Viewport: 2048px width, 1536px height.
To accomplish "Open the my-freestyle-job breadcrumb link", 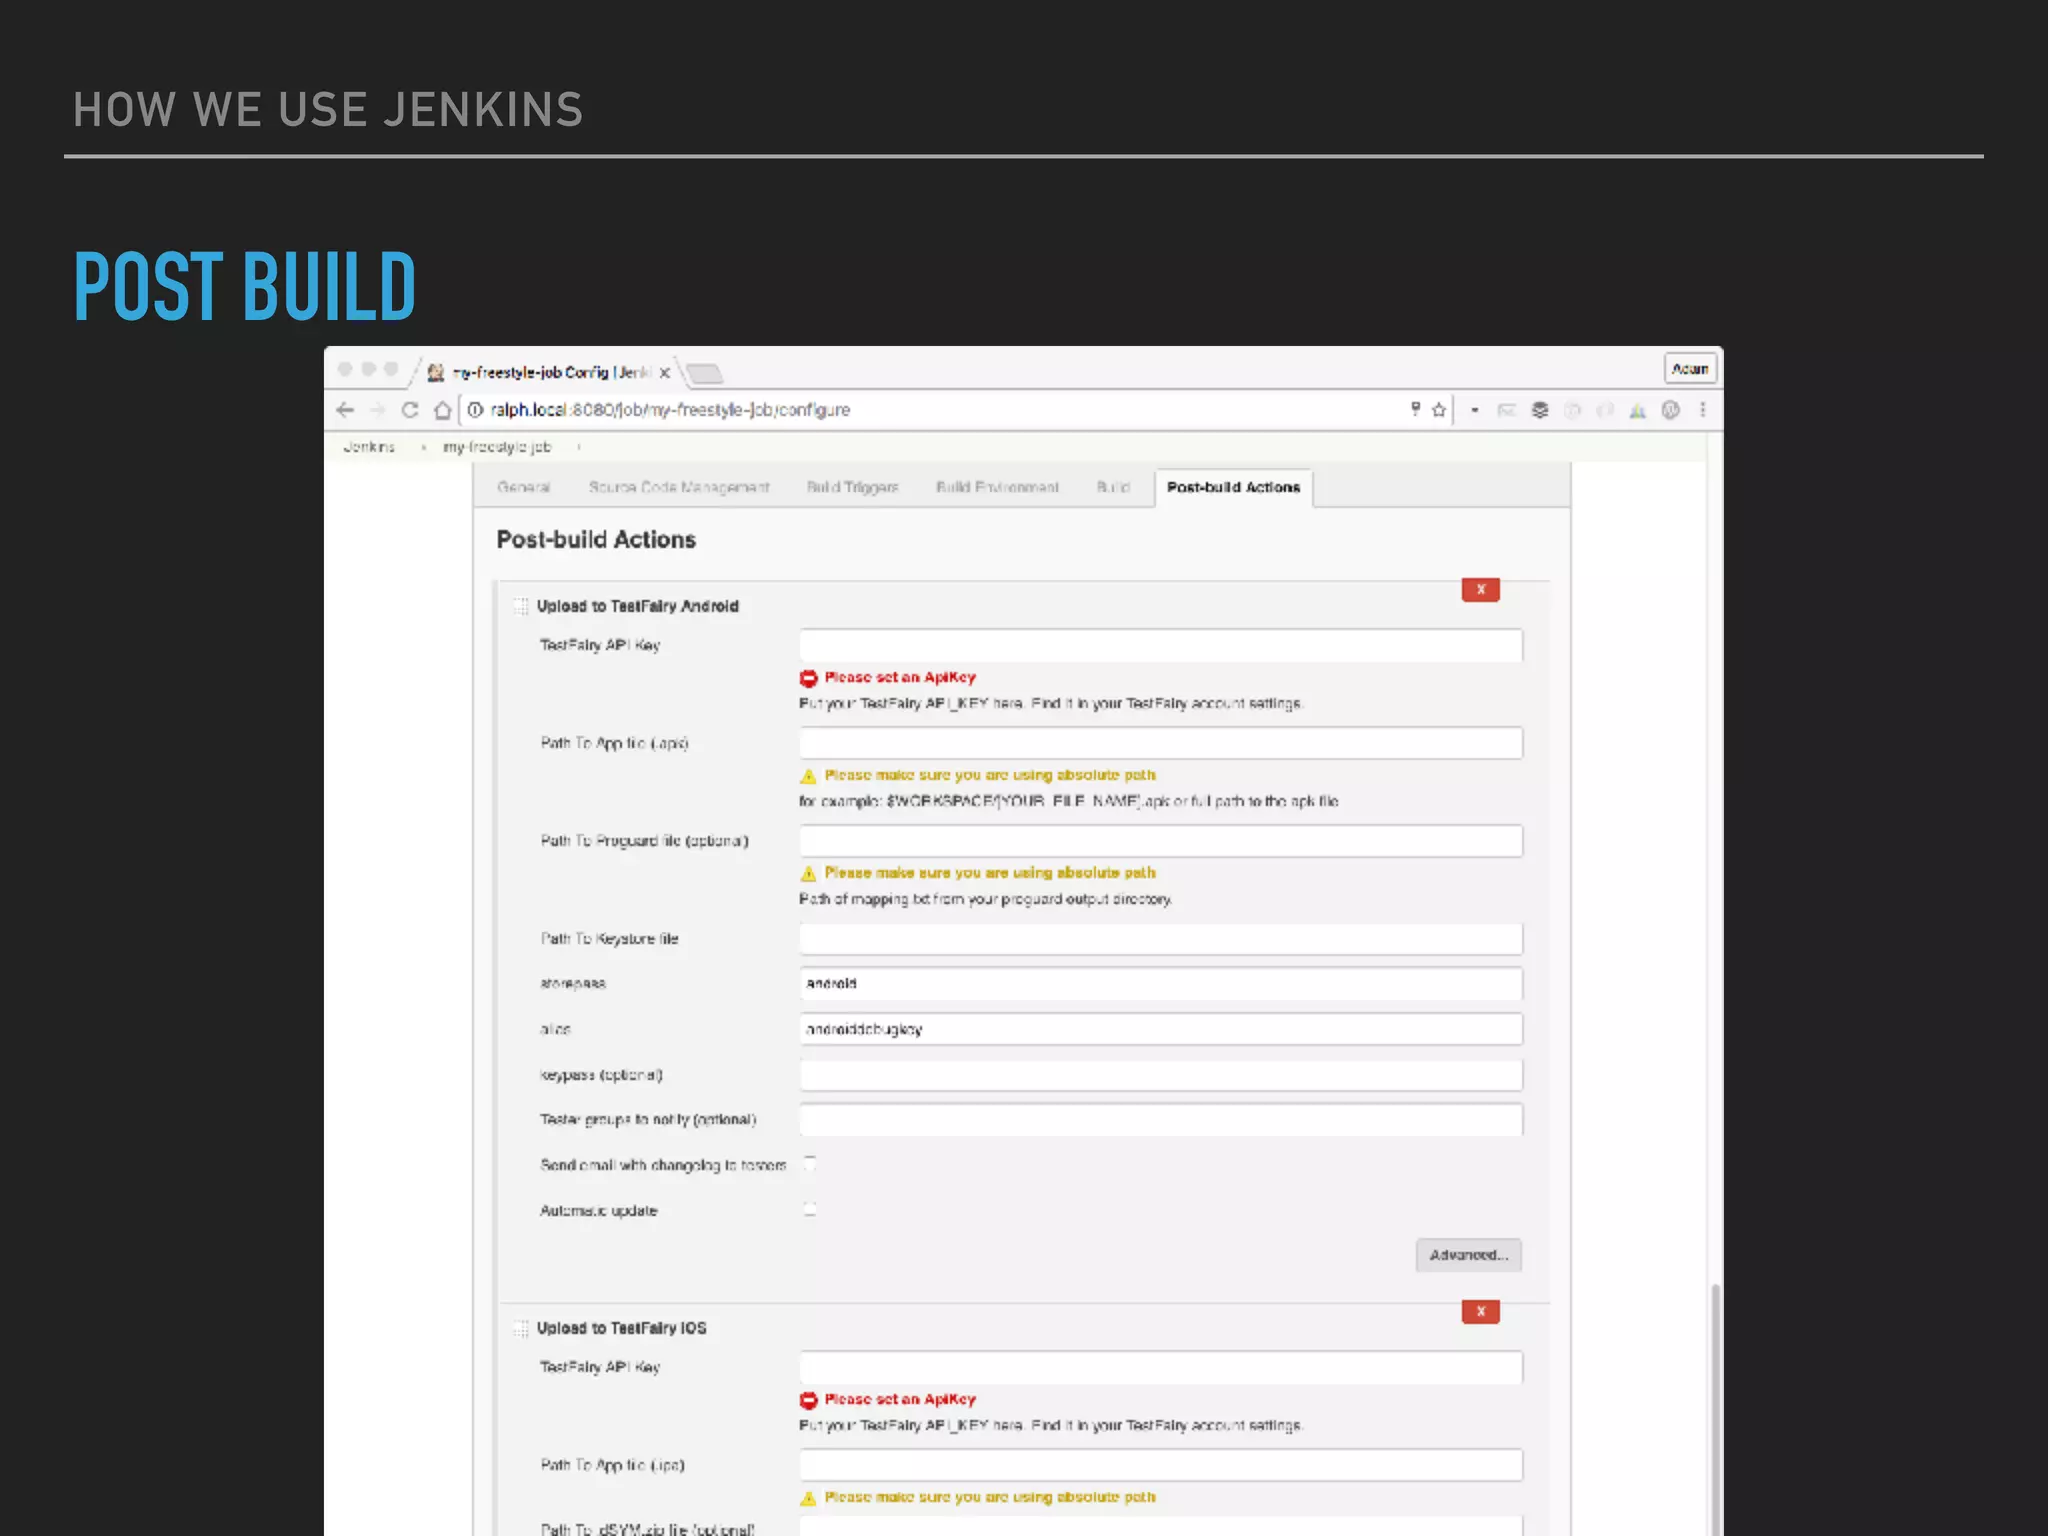I will click(x=497, y=447).
